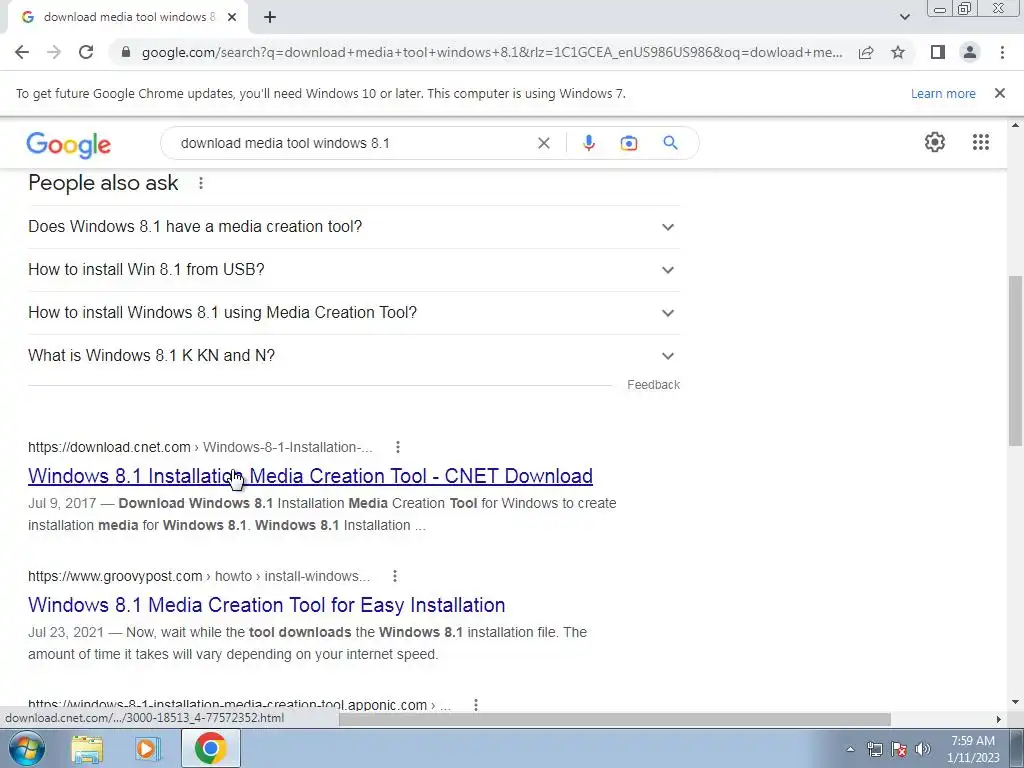Open the network tray icon
The width and height of the screenshot is (1024, 768).
pos(874,749)
